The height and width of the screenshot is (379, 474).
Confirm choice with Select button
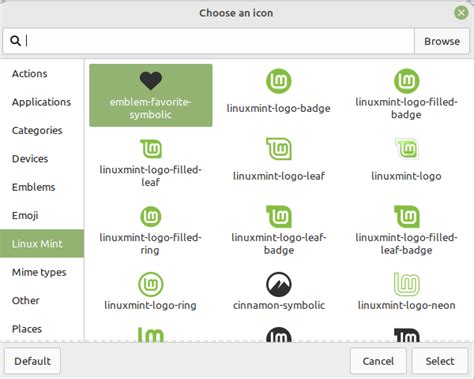[440, 361]
